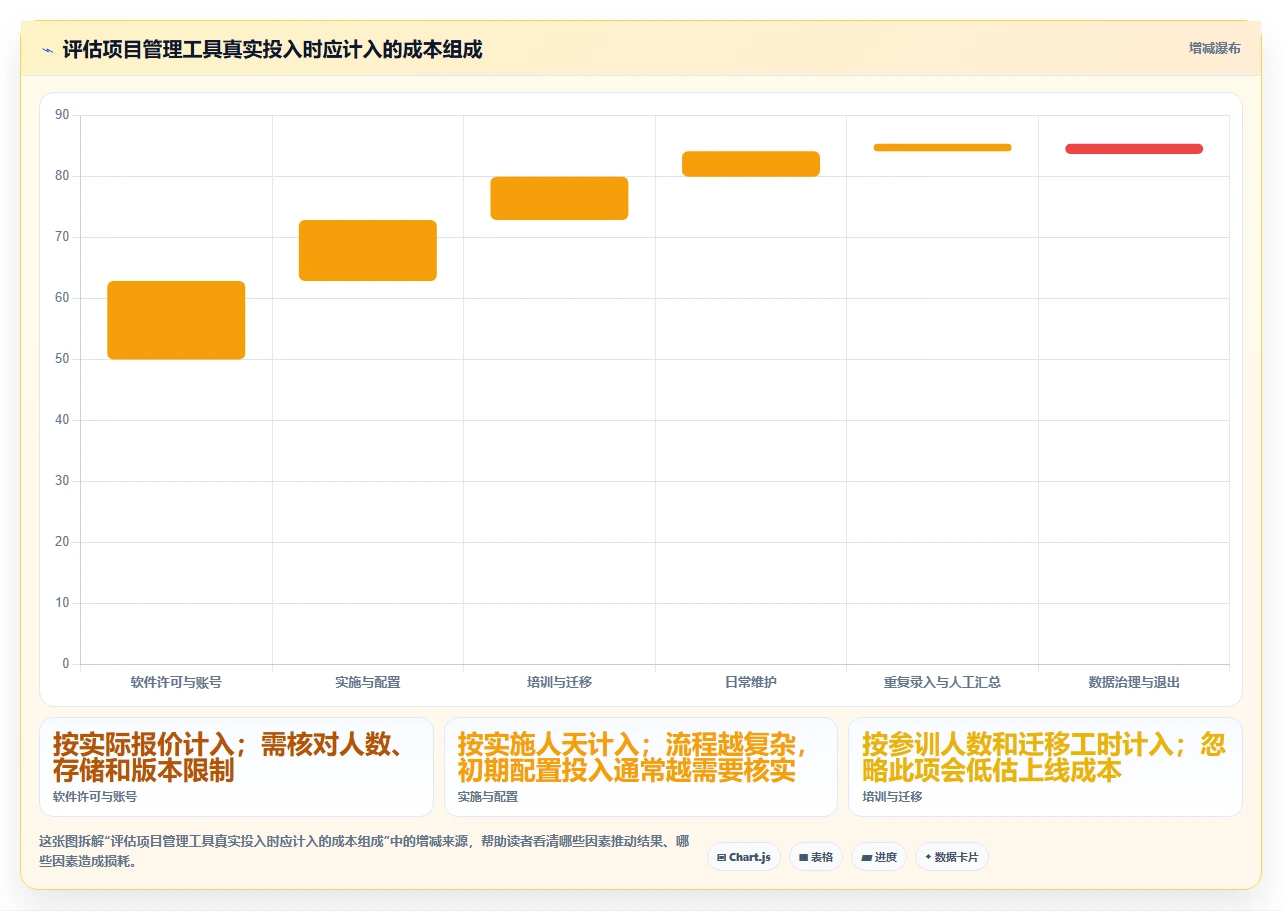
Task: Click the y-axis value 90
Action: [62, 115]
